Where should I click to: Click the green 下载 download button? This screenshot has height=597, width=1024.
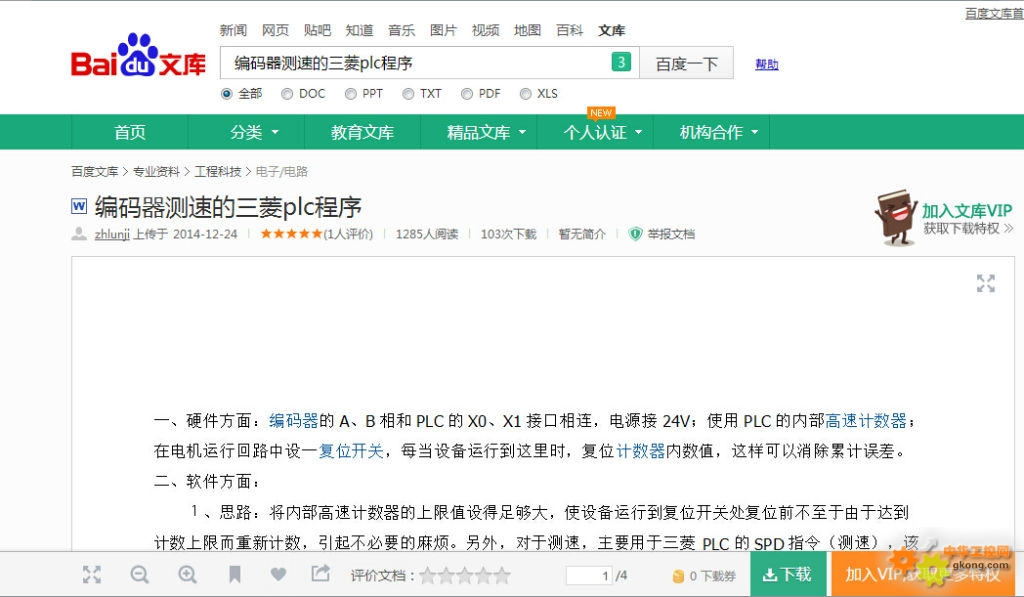788,574
